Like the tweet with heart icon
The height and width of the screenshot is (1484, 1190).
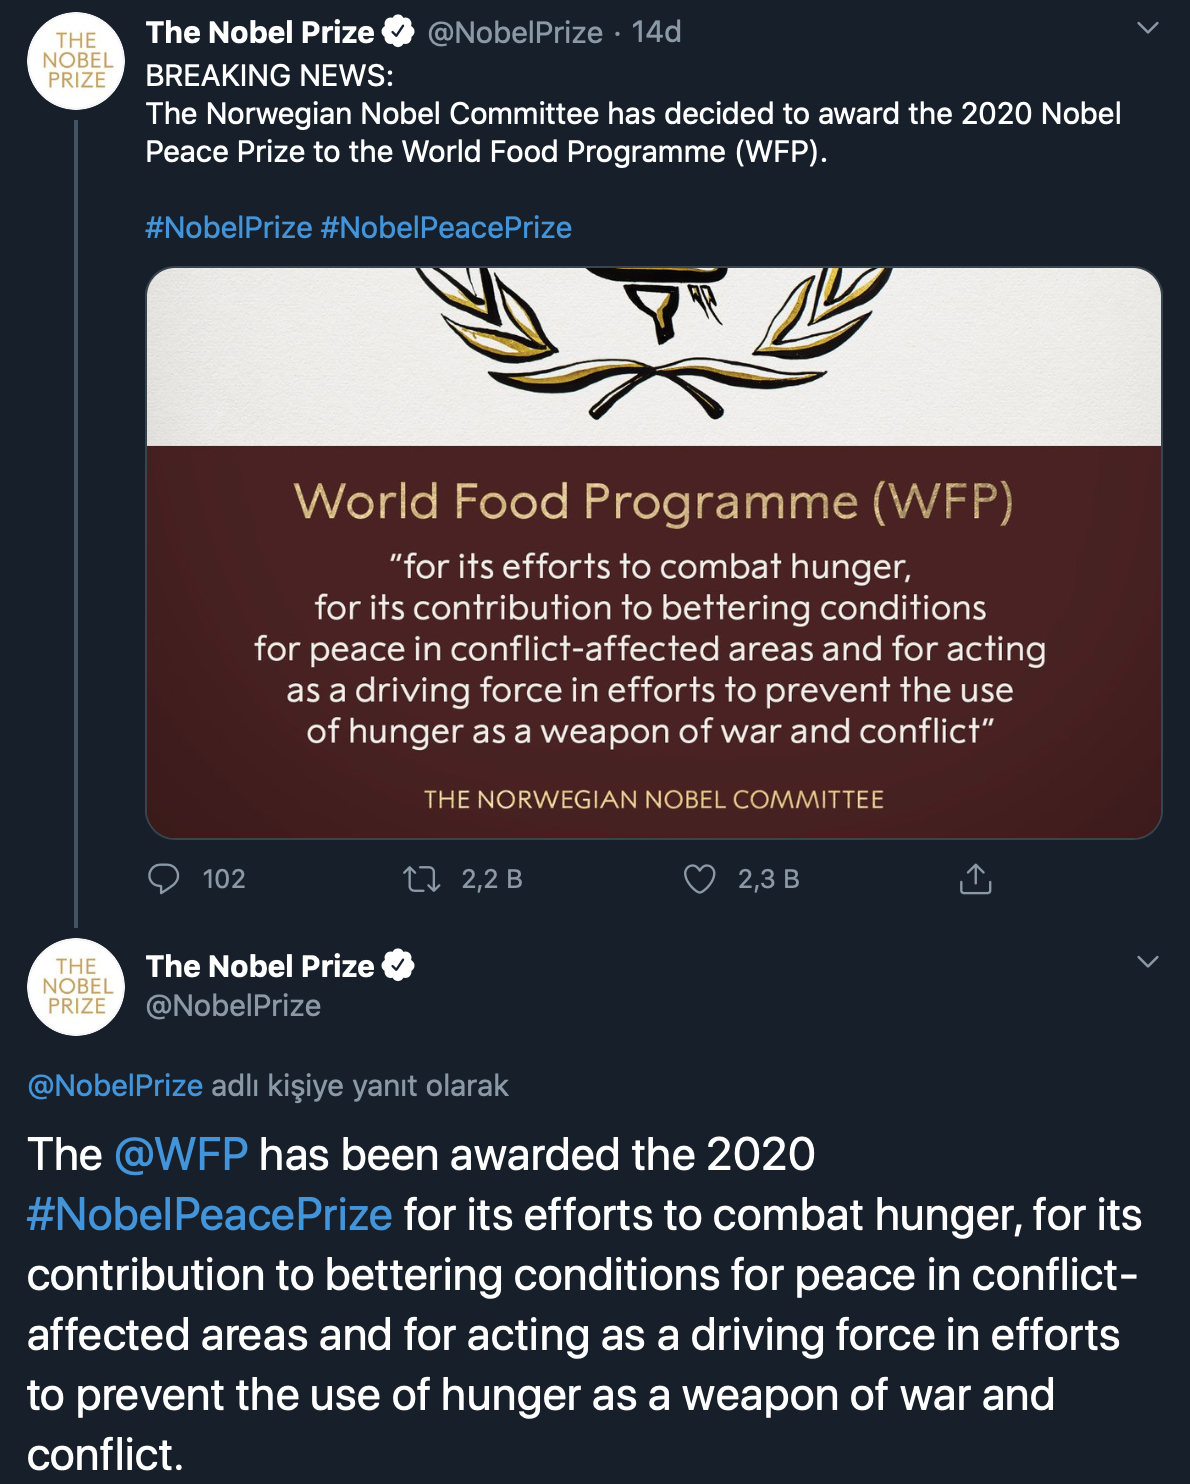699,879
